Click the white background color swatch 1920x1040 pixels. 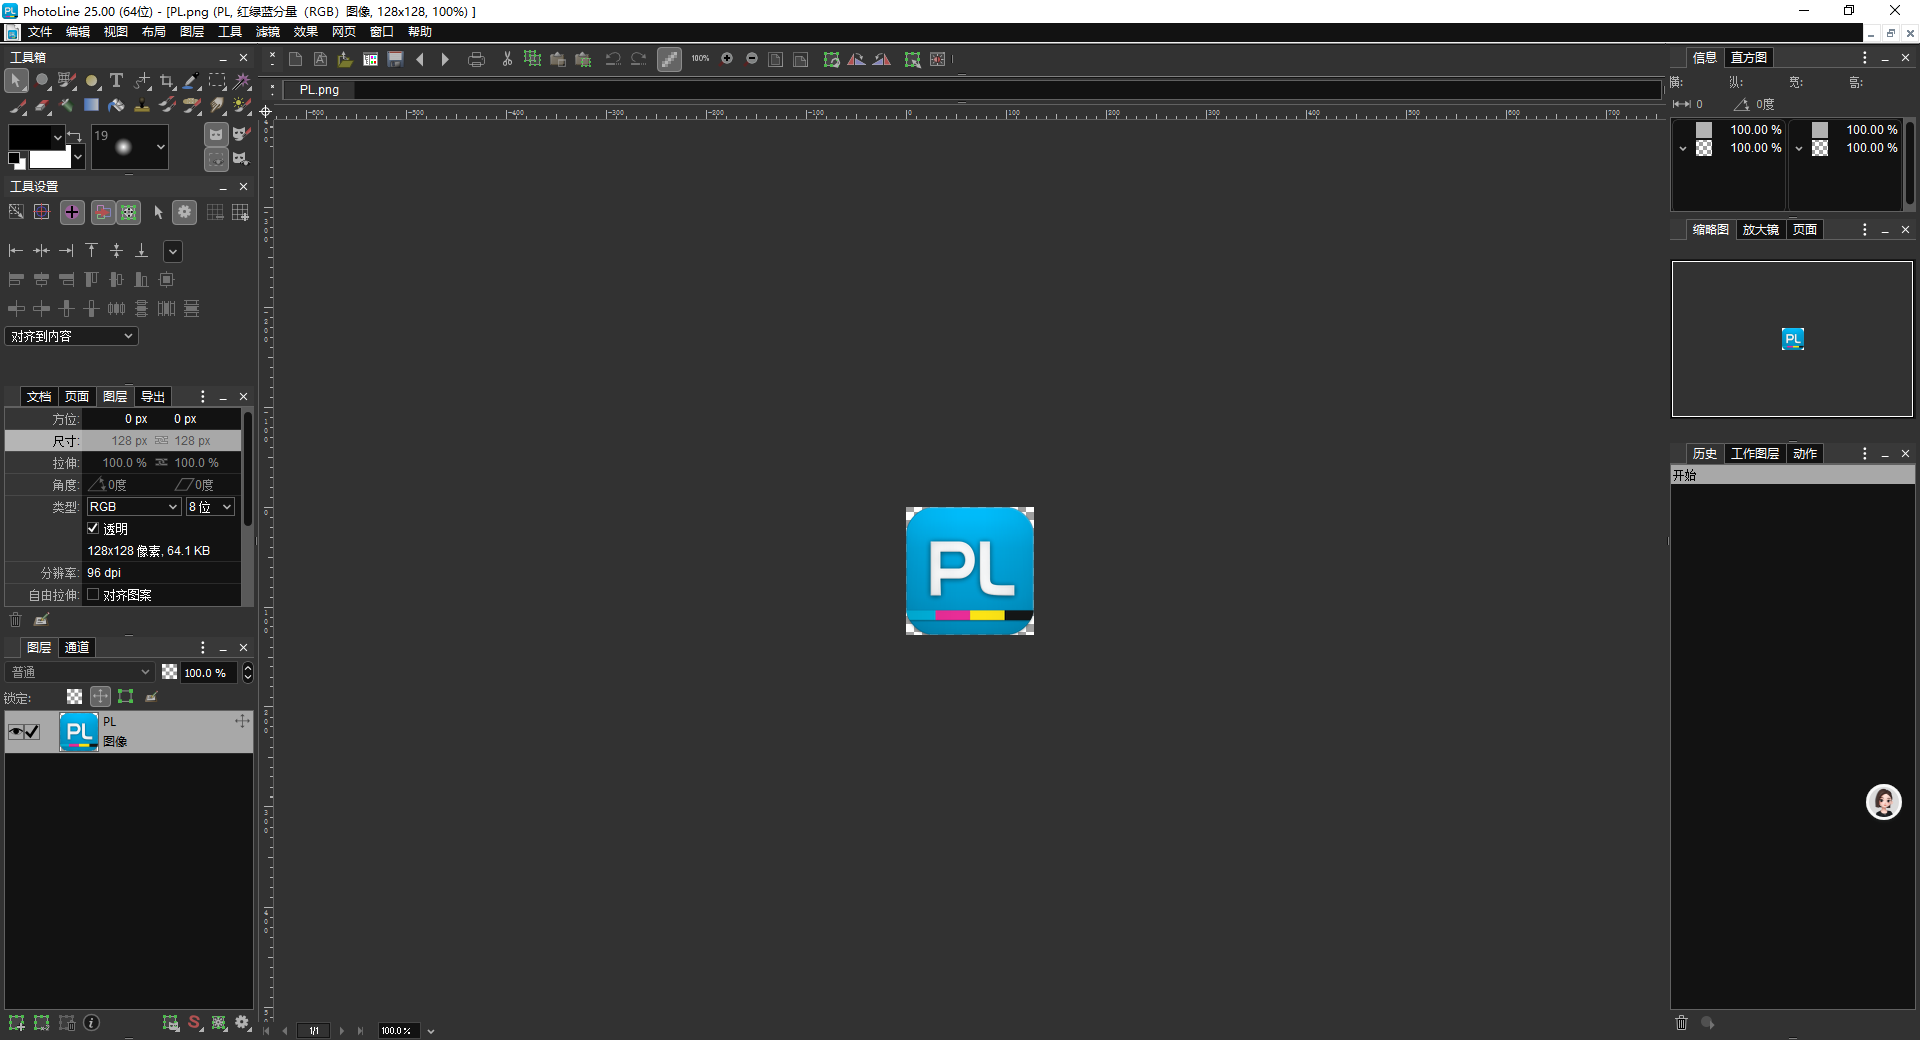coord(50,158)
